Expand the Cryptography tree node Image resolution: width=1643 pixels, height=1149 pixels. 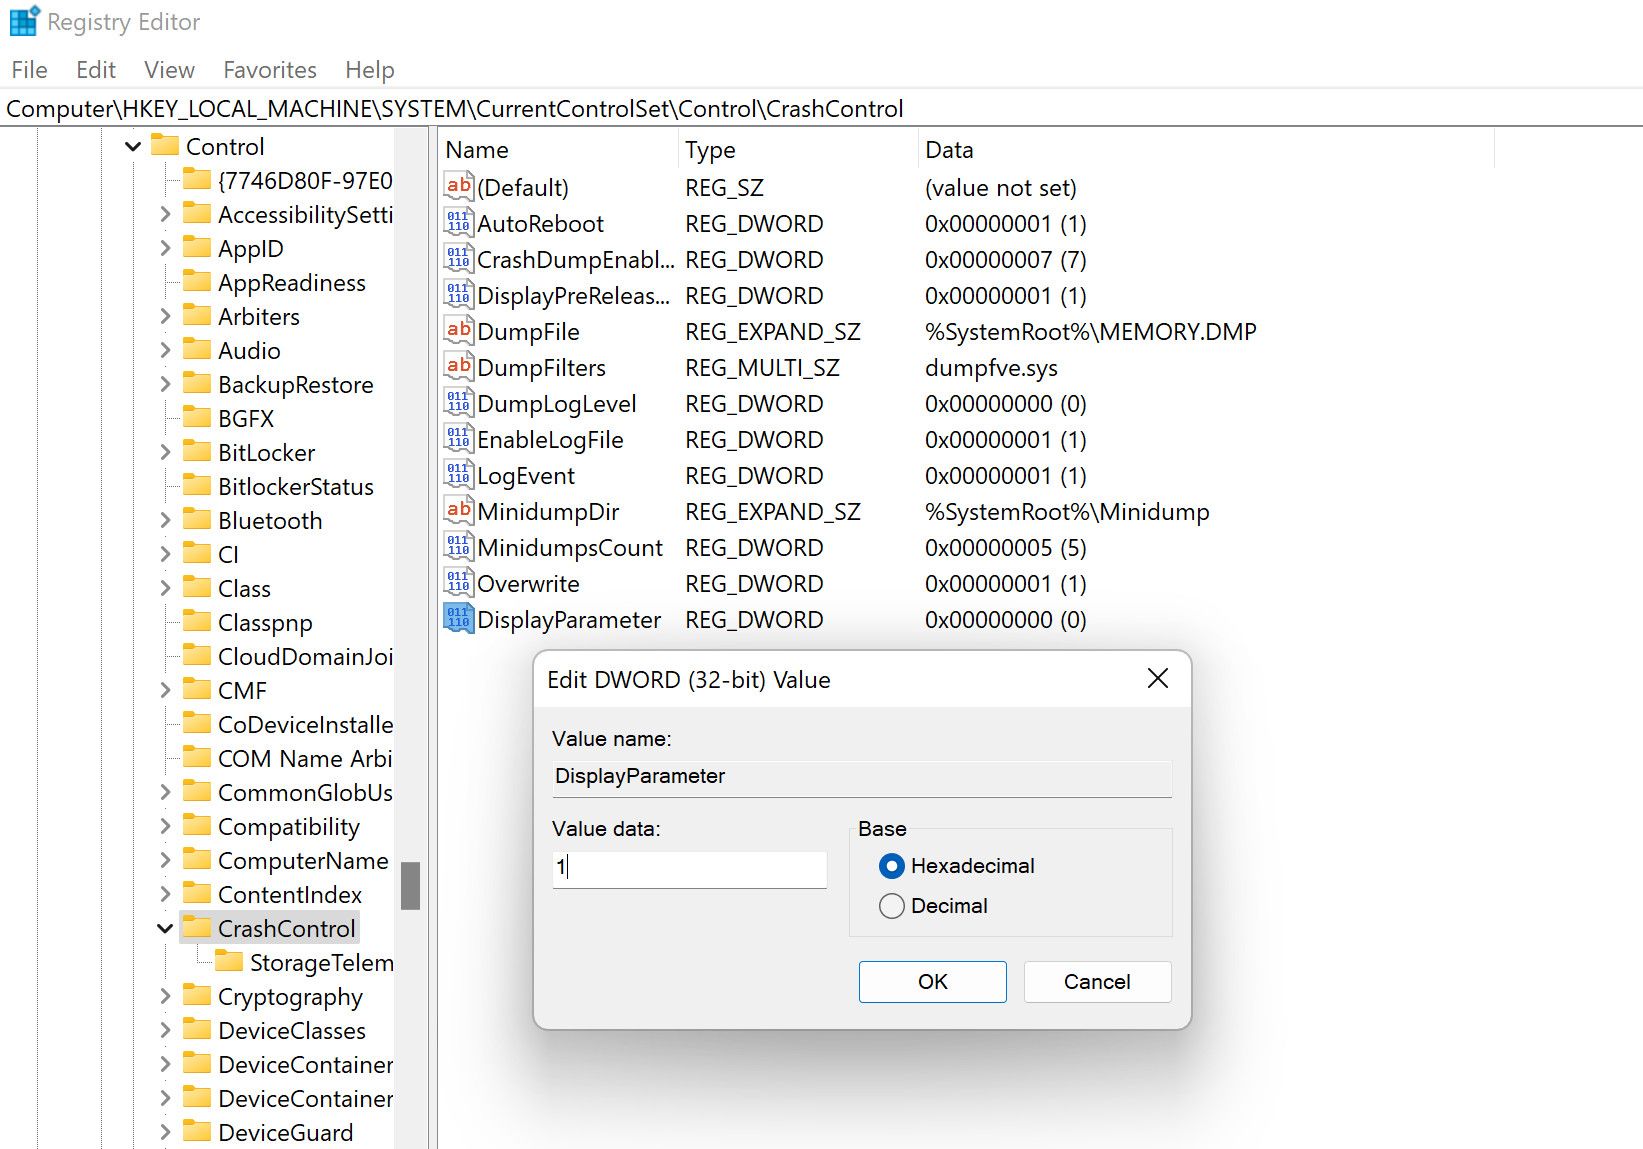(165, 997)
